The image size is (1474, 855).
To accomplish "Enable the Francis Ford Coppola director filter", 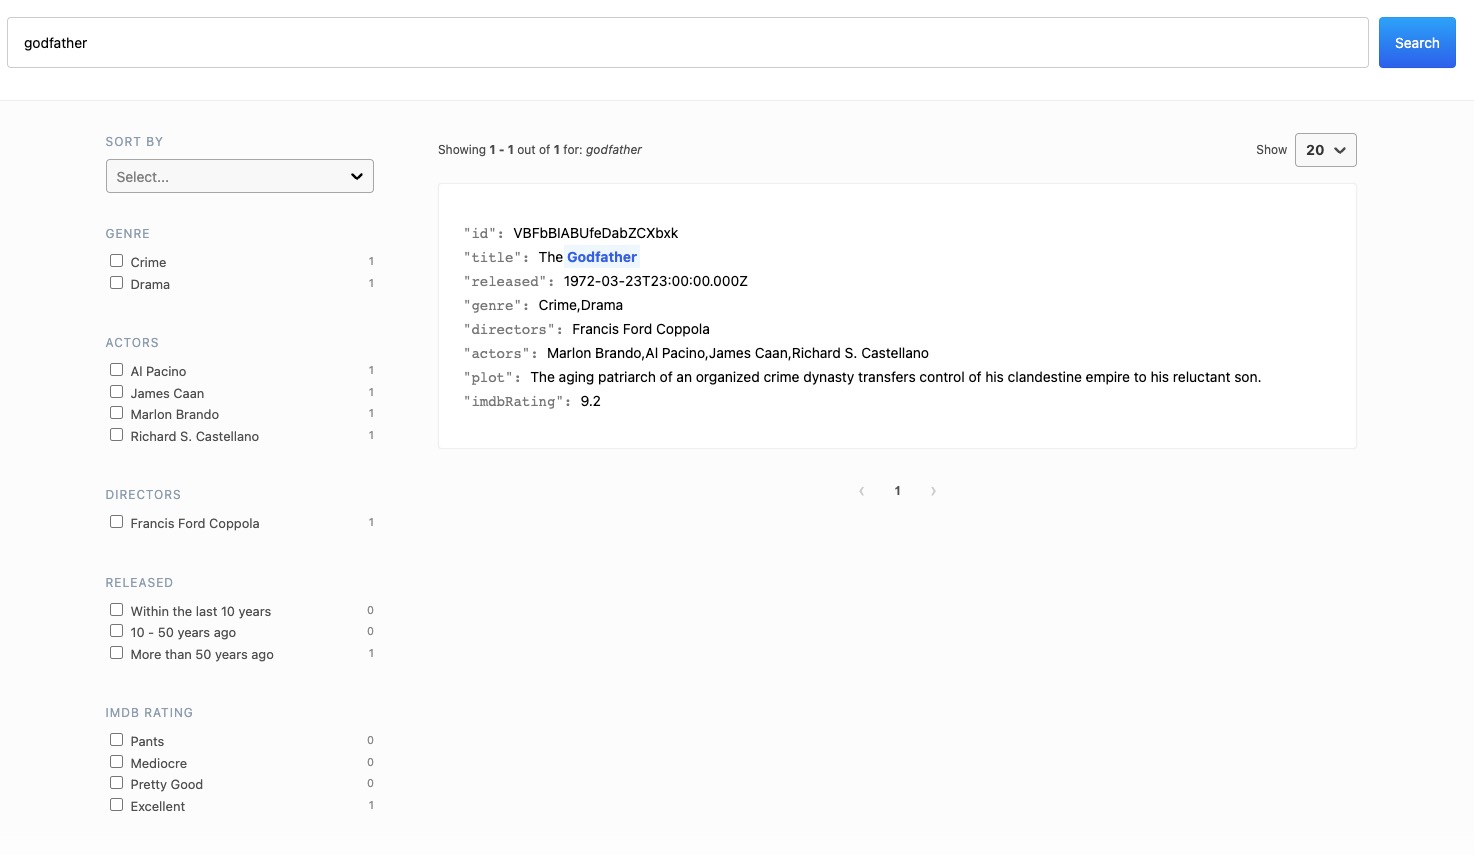I will coord(116,521).
